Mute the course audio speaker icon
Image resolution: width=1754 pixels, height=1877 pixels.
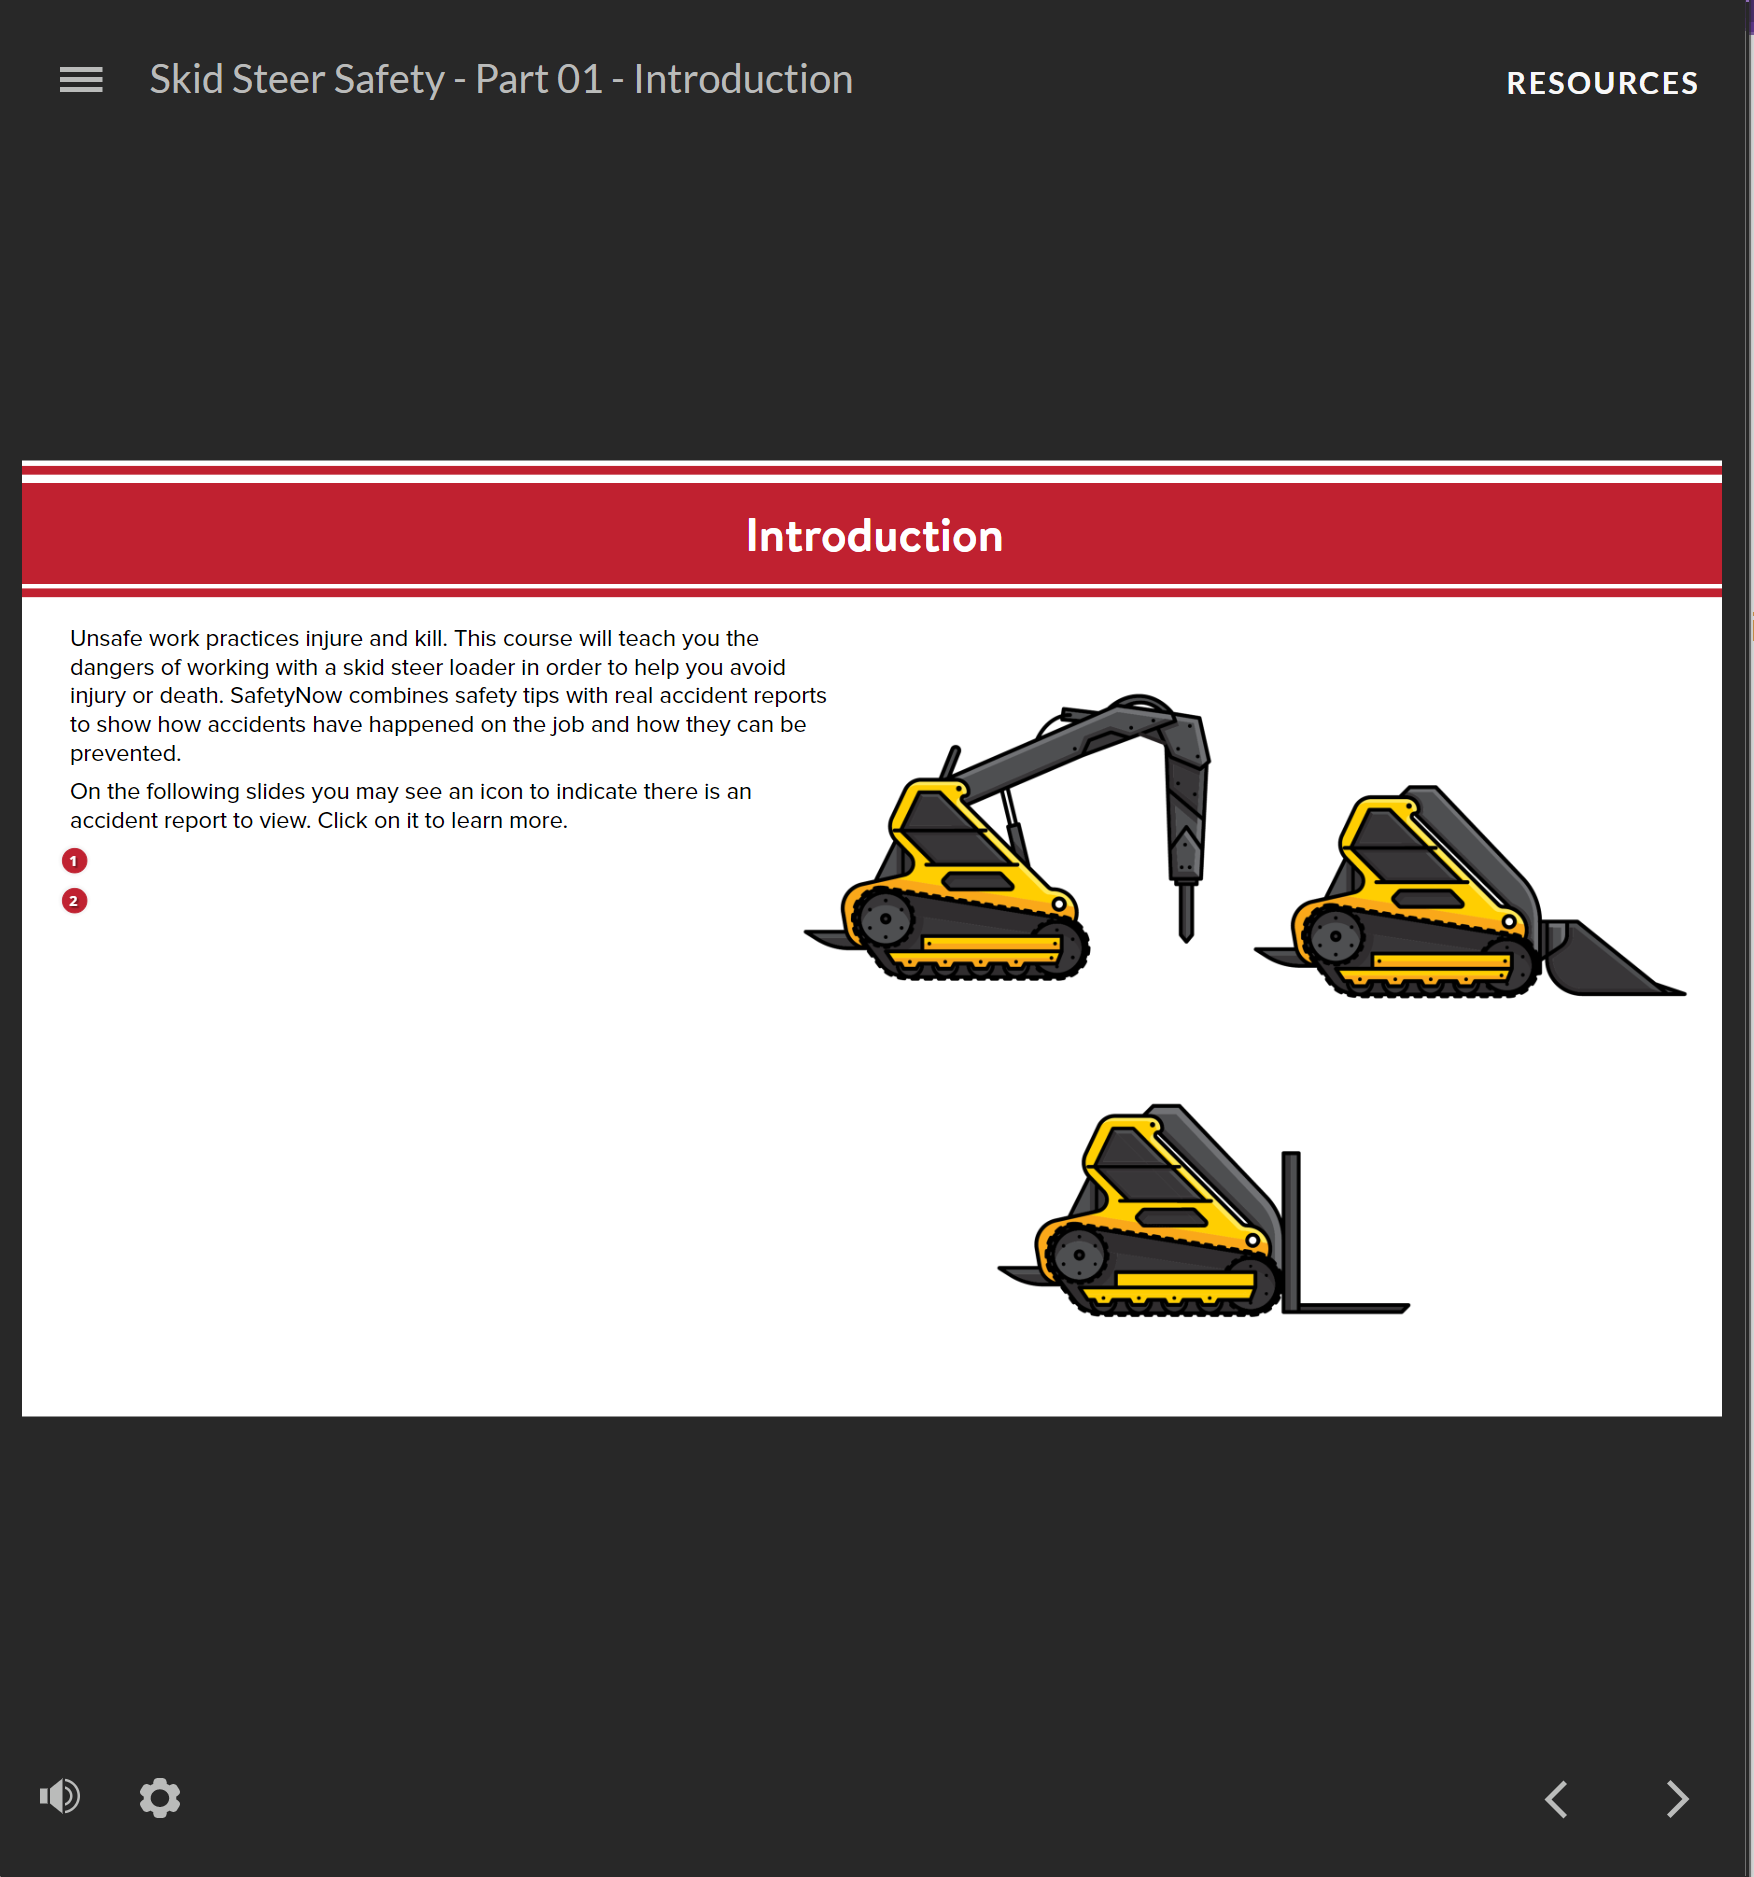click(60, 1797)
